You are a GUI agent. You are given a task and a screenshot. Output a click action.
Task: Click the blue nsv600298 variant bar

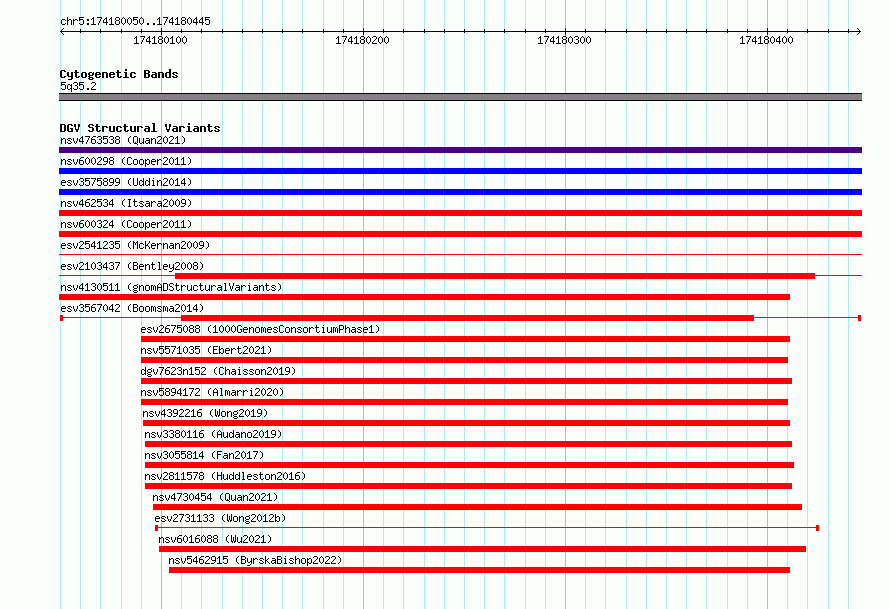coord(460,171)
